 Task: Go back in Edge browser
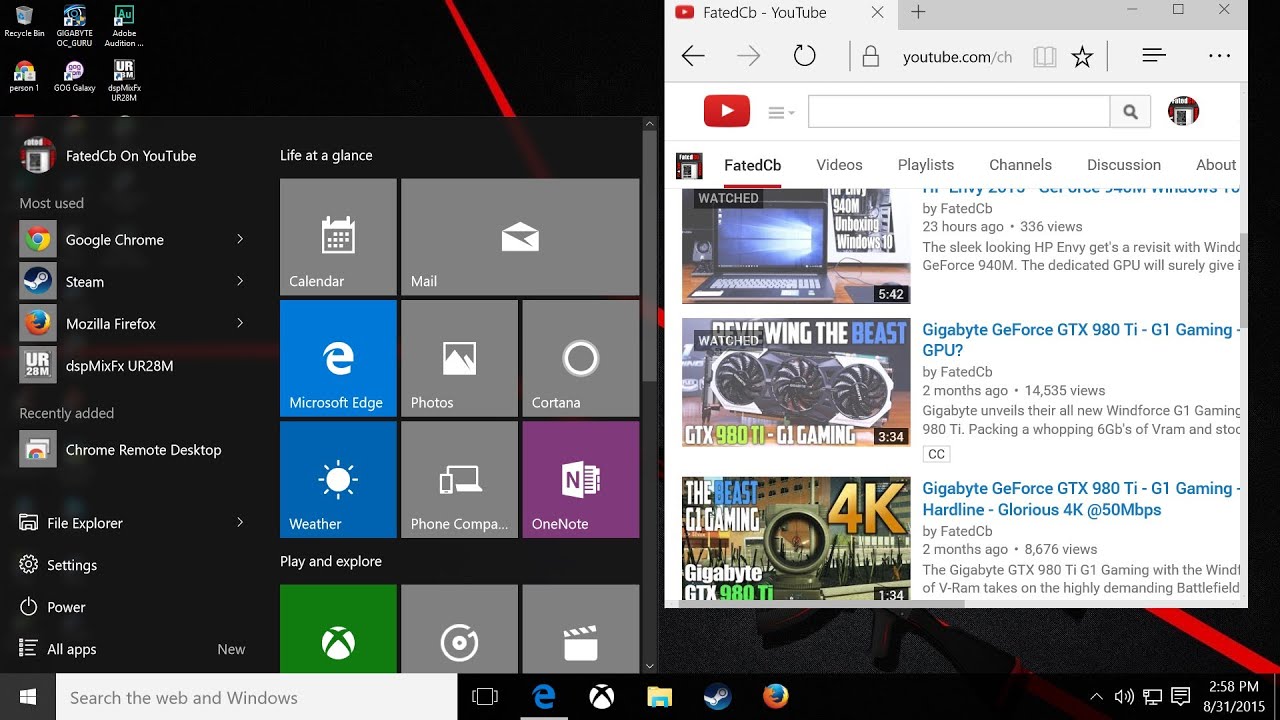(x=693, y=56)
